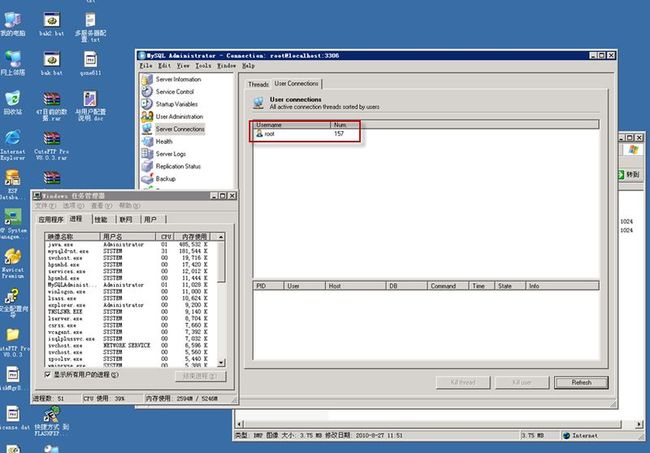Select the 回收站 recycle bin icon
The height and width of the screenshot is (453, 650).
pos(12,103)
